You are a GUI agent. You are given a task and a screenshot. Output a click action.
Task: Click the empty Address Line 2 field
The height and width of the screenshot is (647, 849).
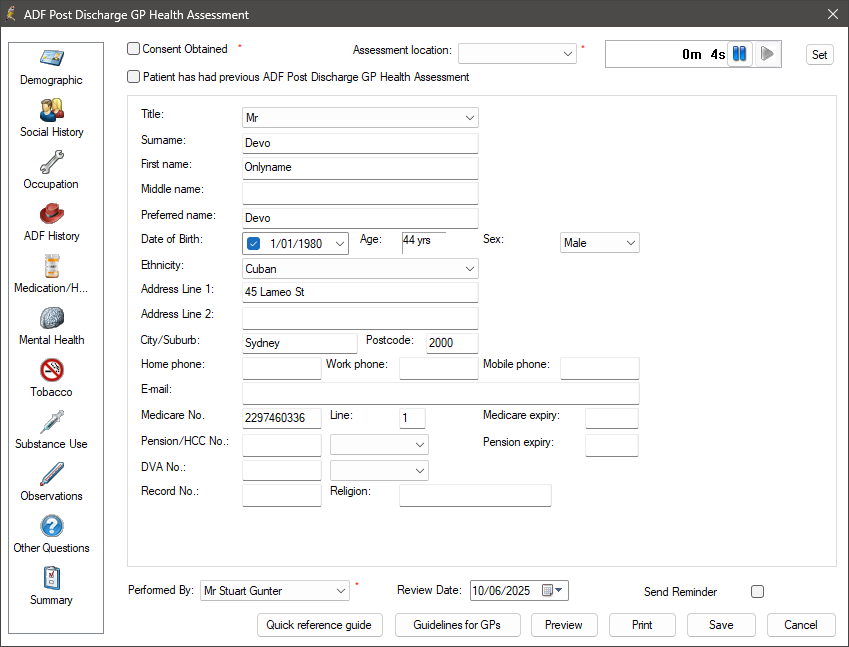[360, 318]
